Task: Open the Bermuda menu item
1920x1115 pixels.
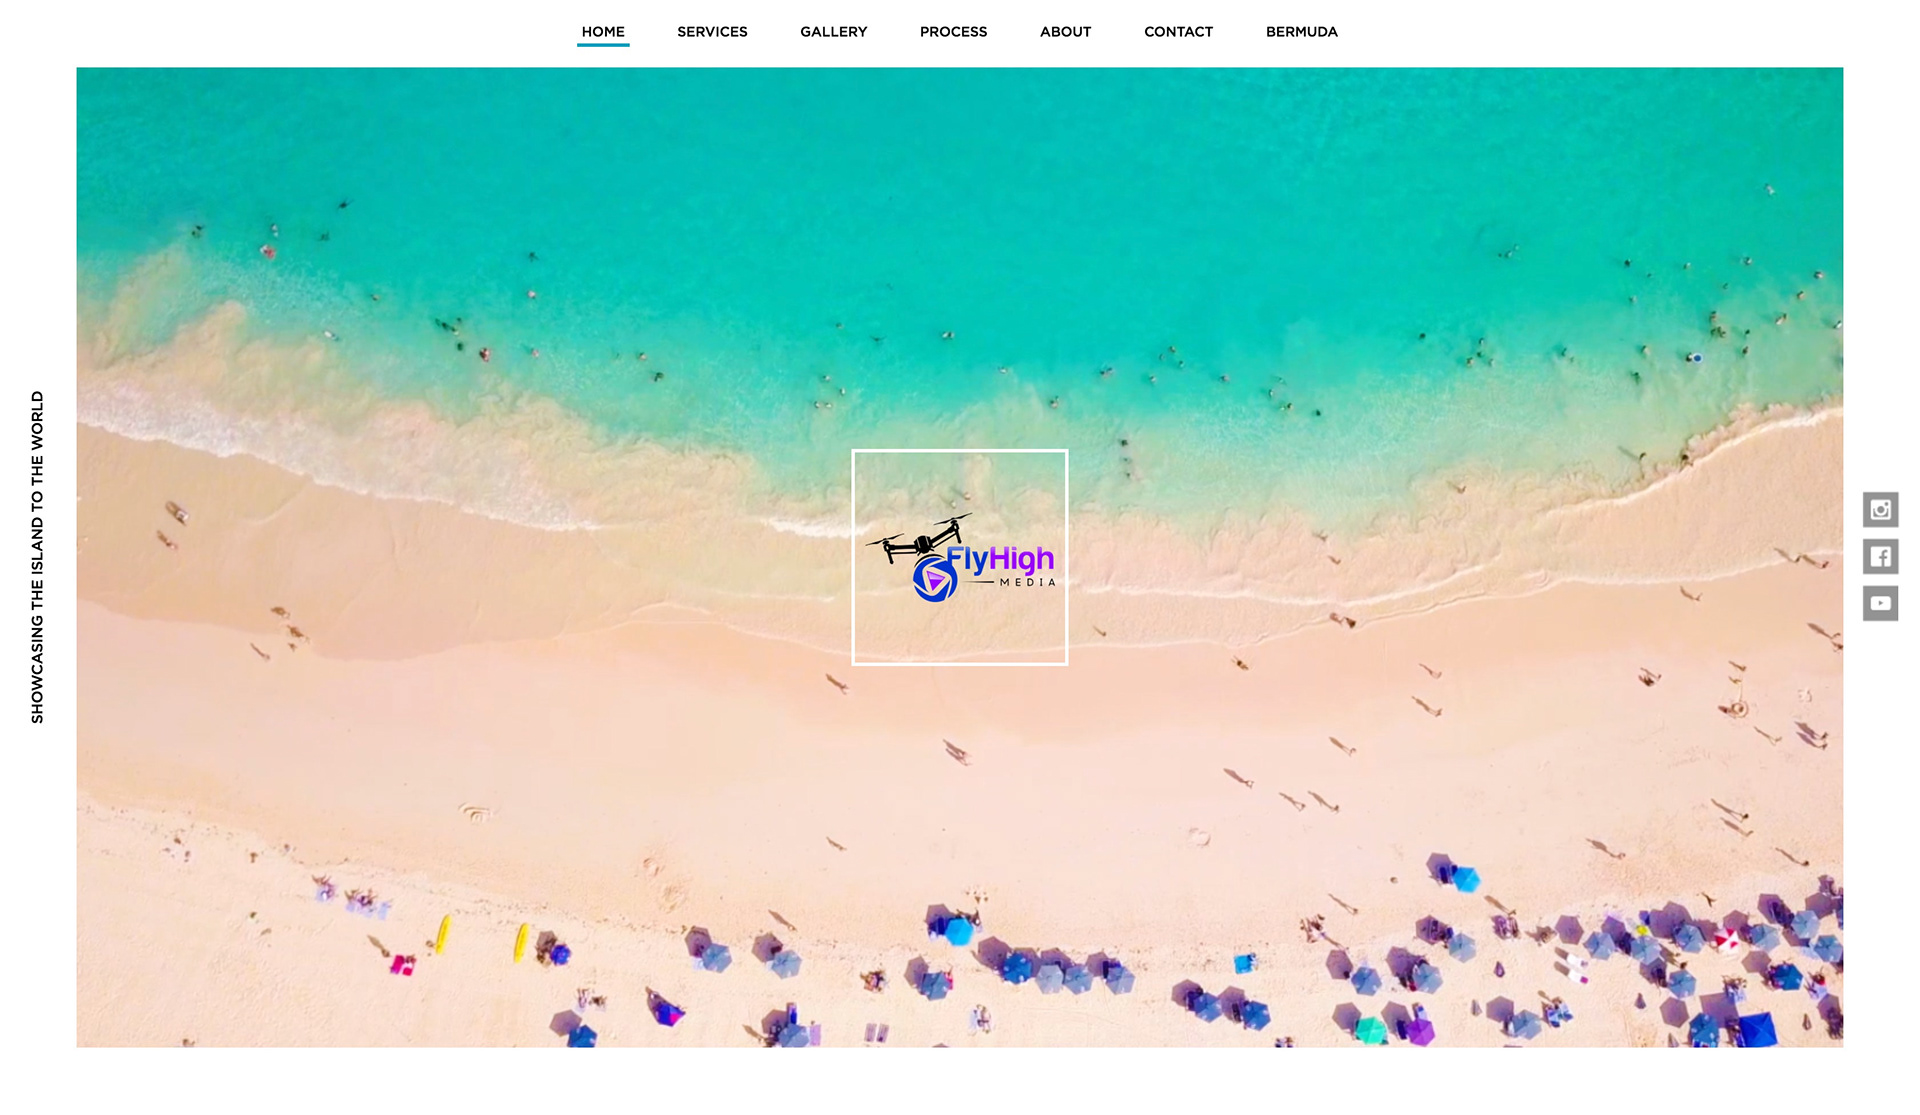Action: pyautogui.click(x=1301, y=32)
